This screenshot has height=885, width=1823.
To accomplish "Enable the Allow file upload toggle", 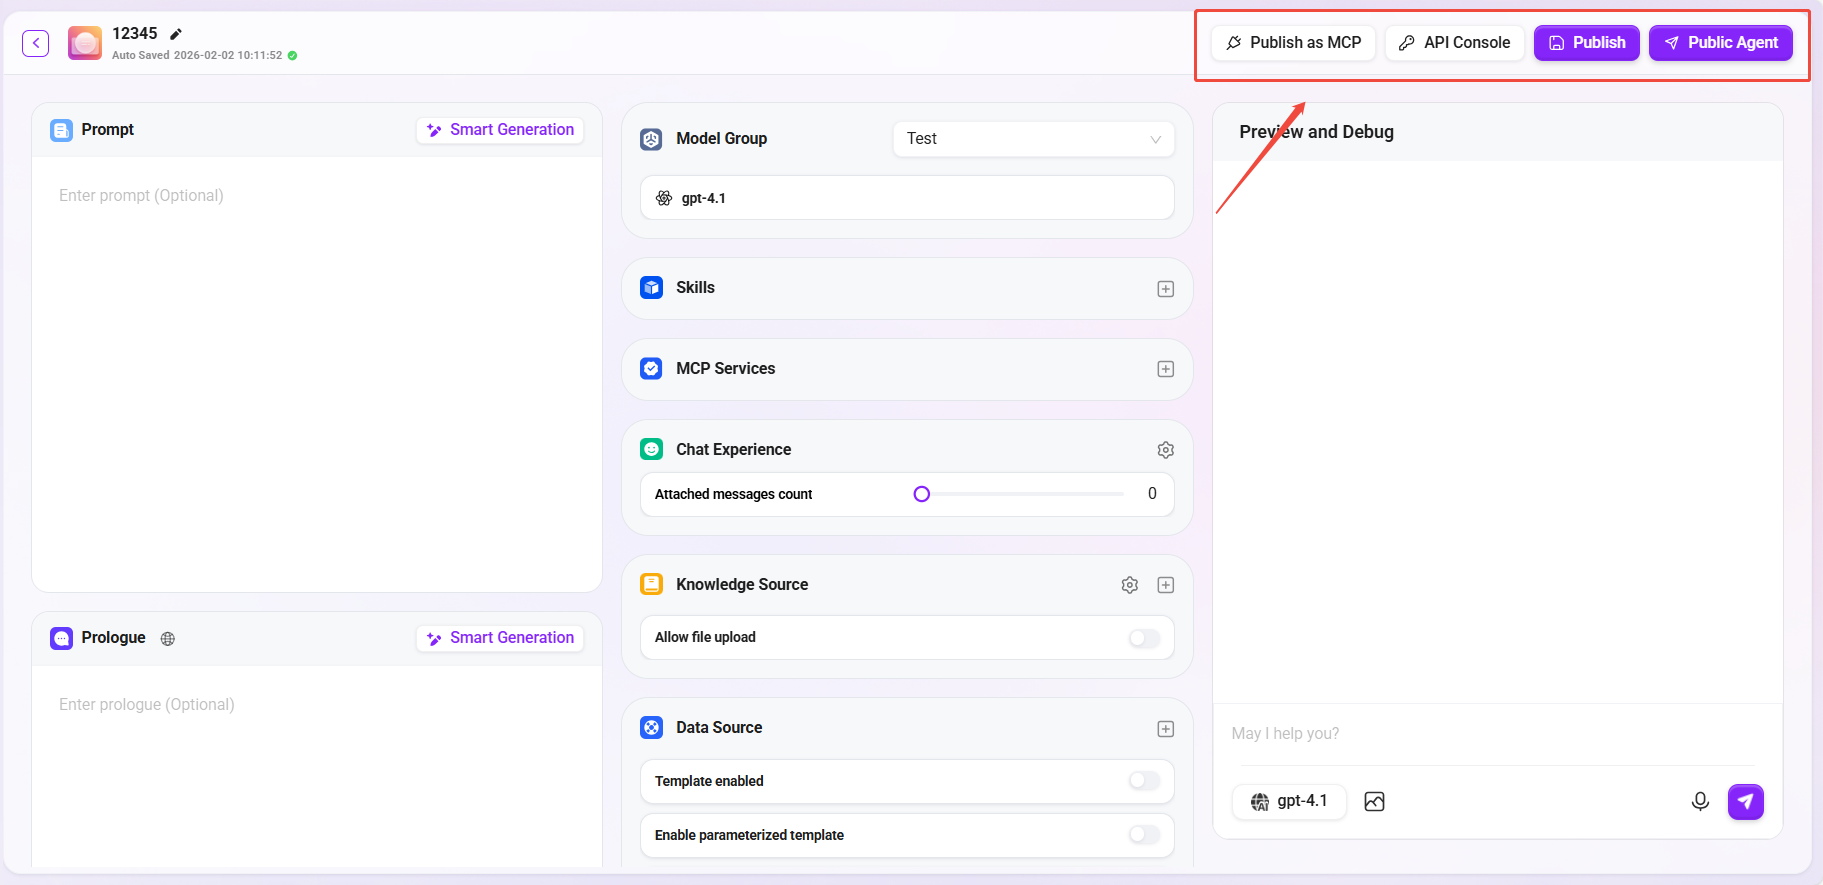I will pyautogui.click(x=1144, y=638).
